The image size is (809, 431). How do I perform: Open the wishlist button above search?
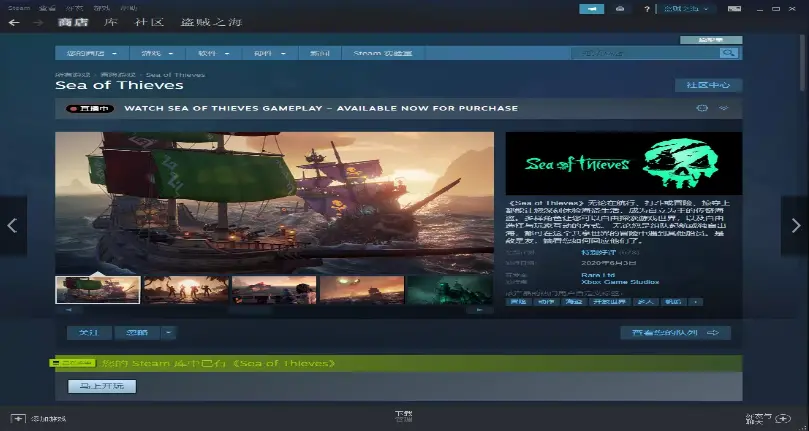point(711,40)
